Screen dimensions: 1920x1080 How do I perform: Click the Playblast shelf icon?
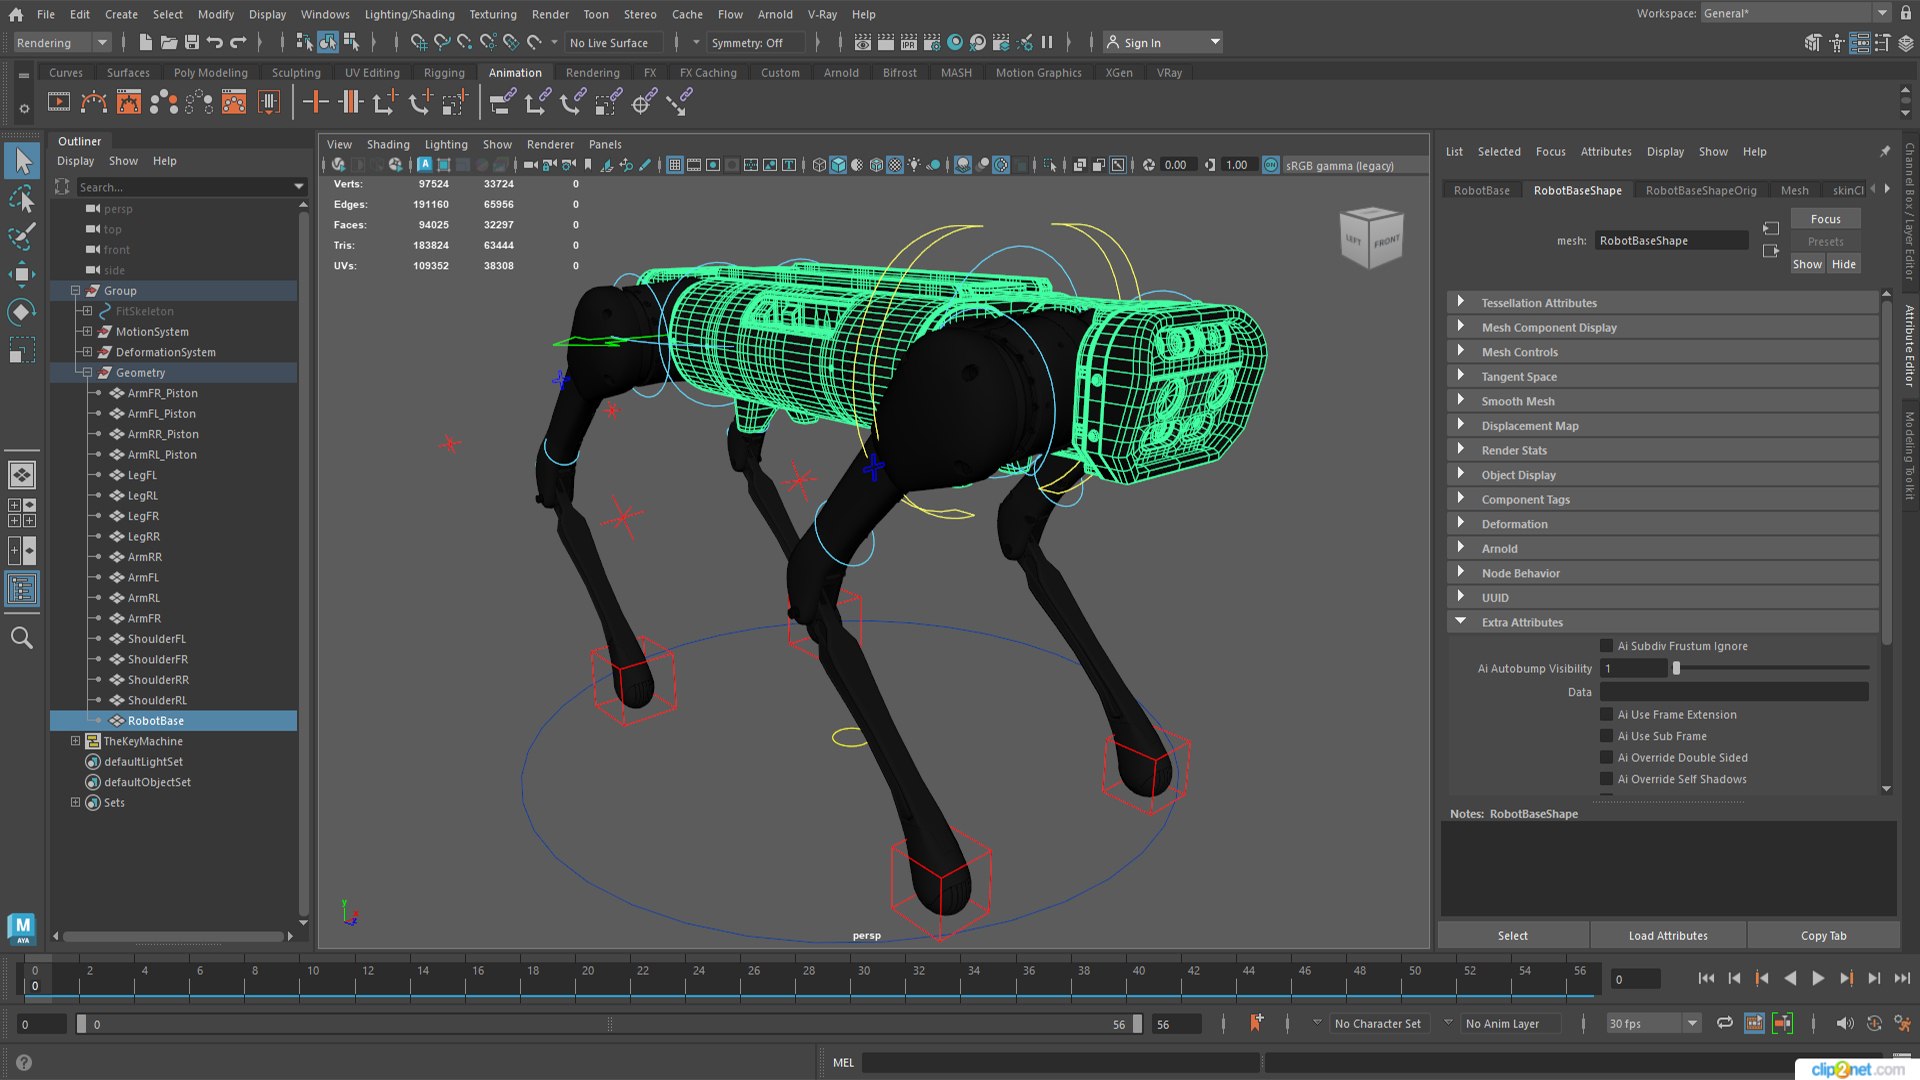59,102
